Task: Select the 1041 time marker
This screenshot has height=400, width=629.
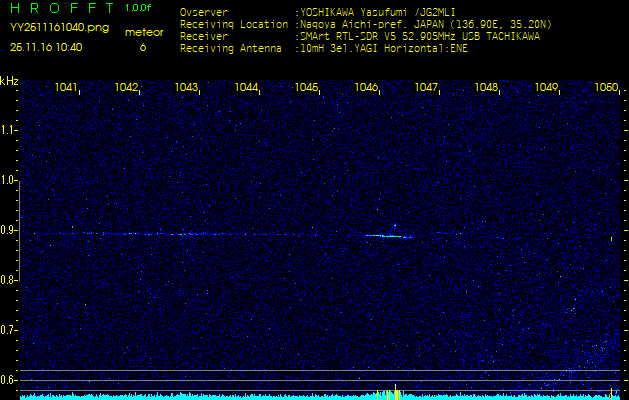Action: point(67,88)
